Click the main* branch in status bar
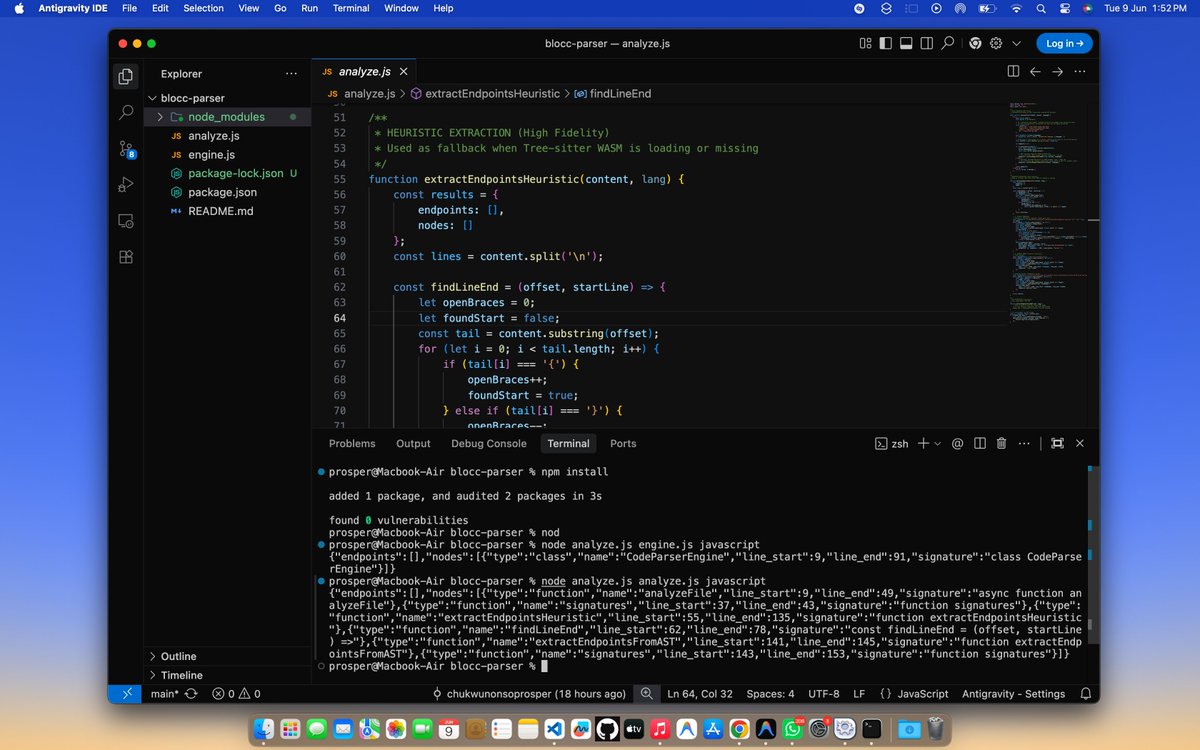This screenshot has height=750, width=1200. [x=164, y=694]
